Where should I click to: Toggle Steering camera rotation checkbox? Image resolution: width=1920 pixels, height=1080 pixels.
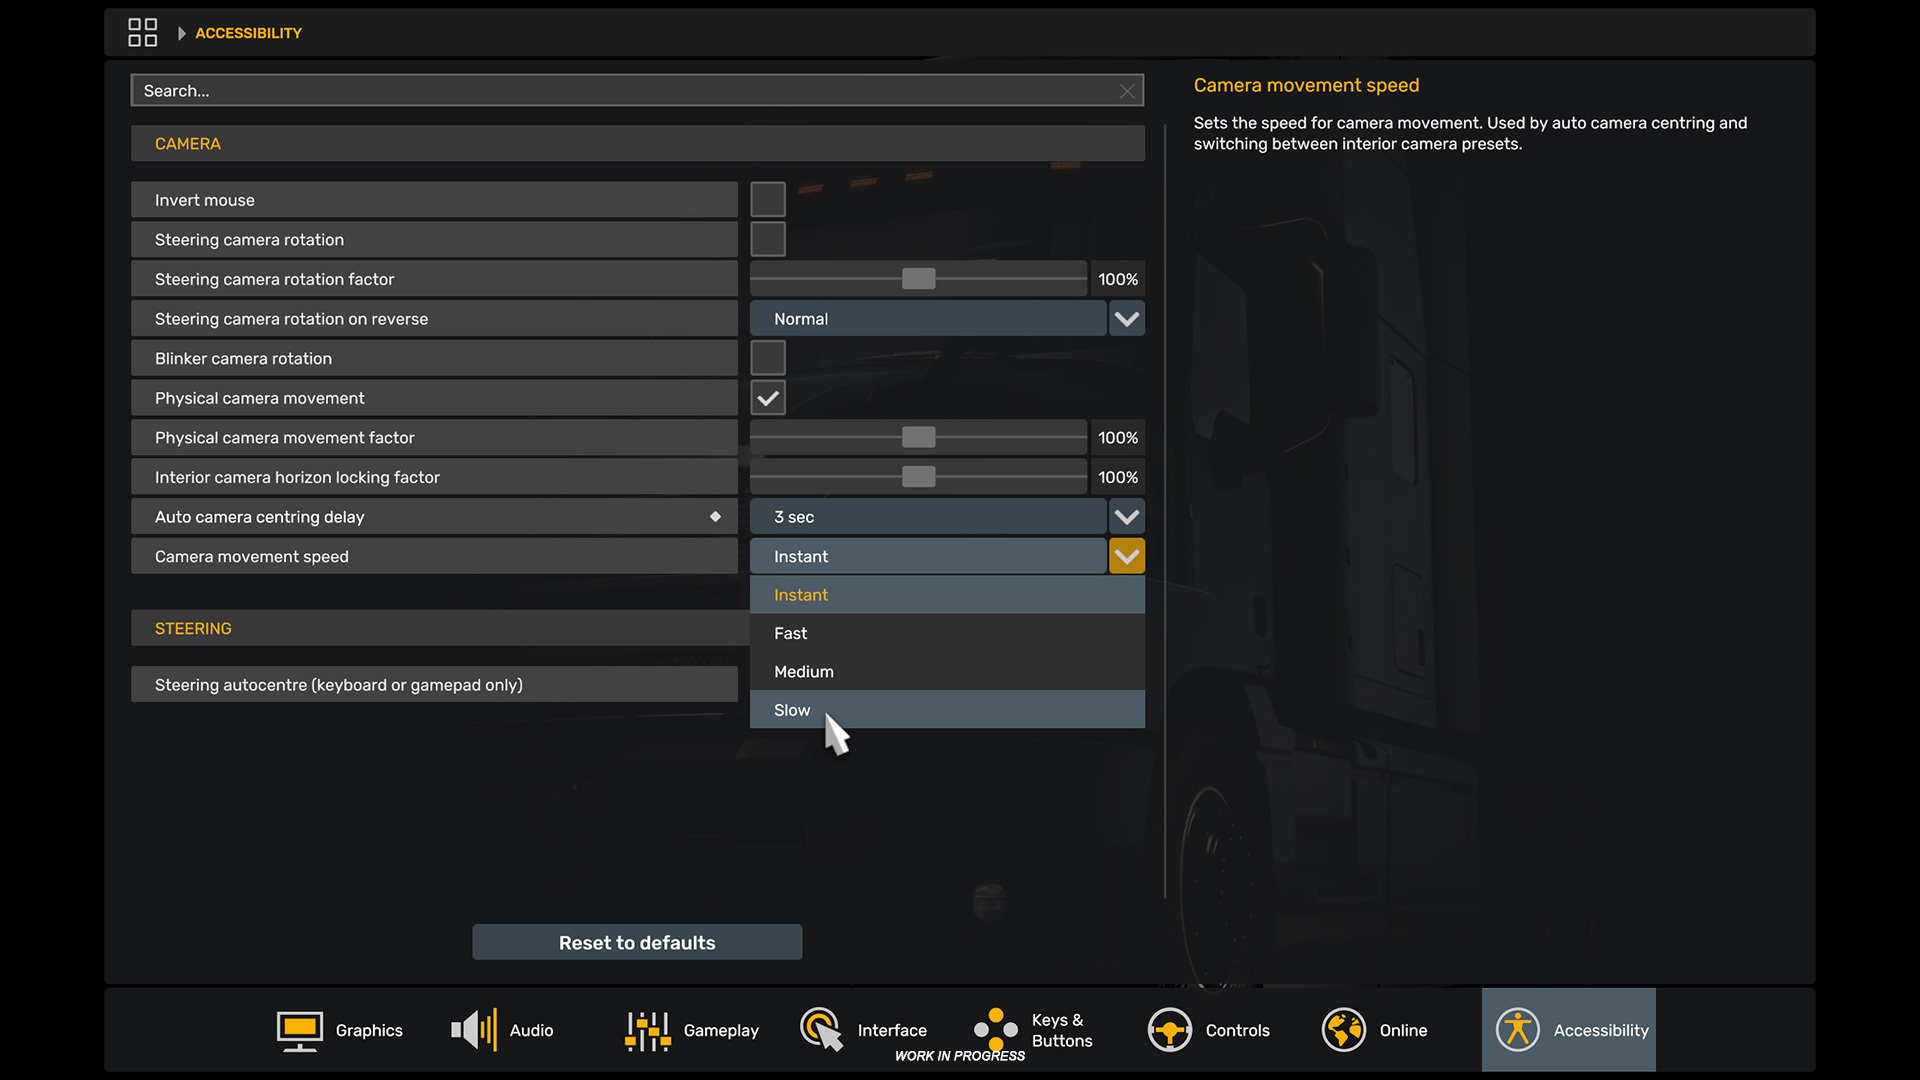pos(767,240)
